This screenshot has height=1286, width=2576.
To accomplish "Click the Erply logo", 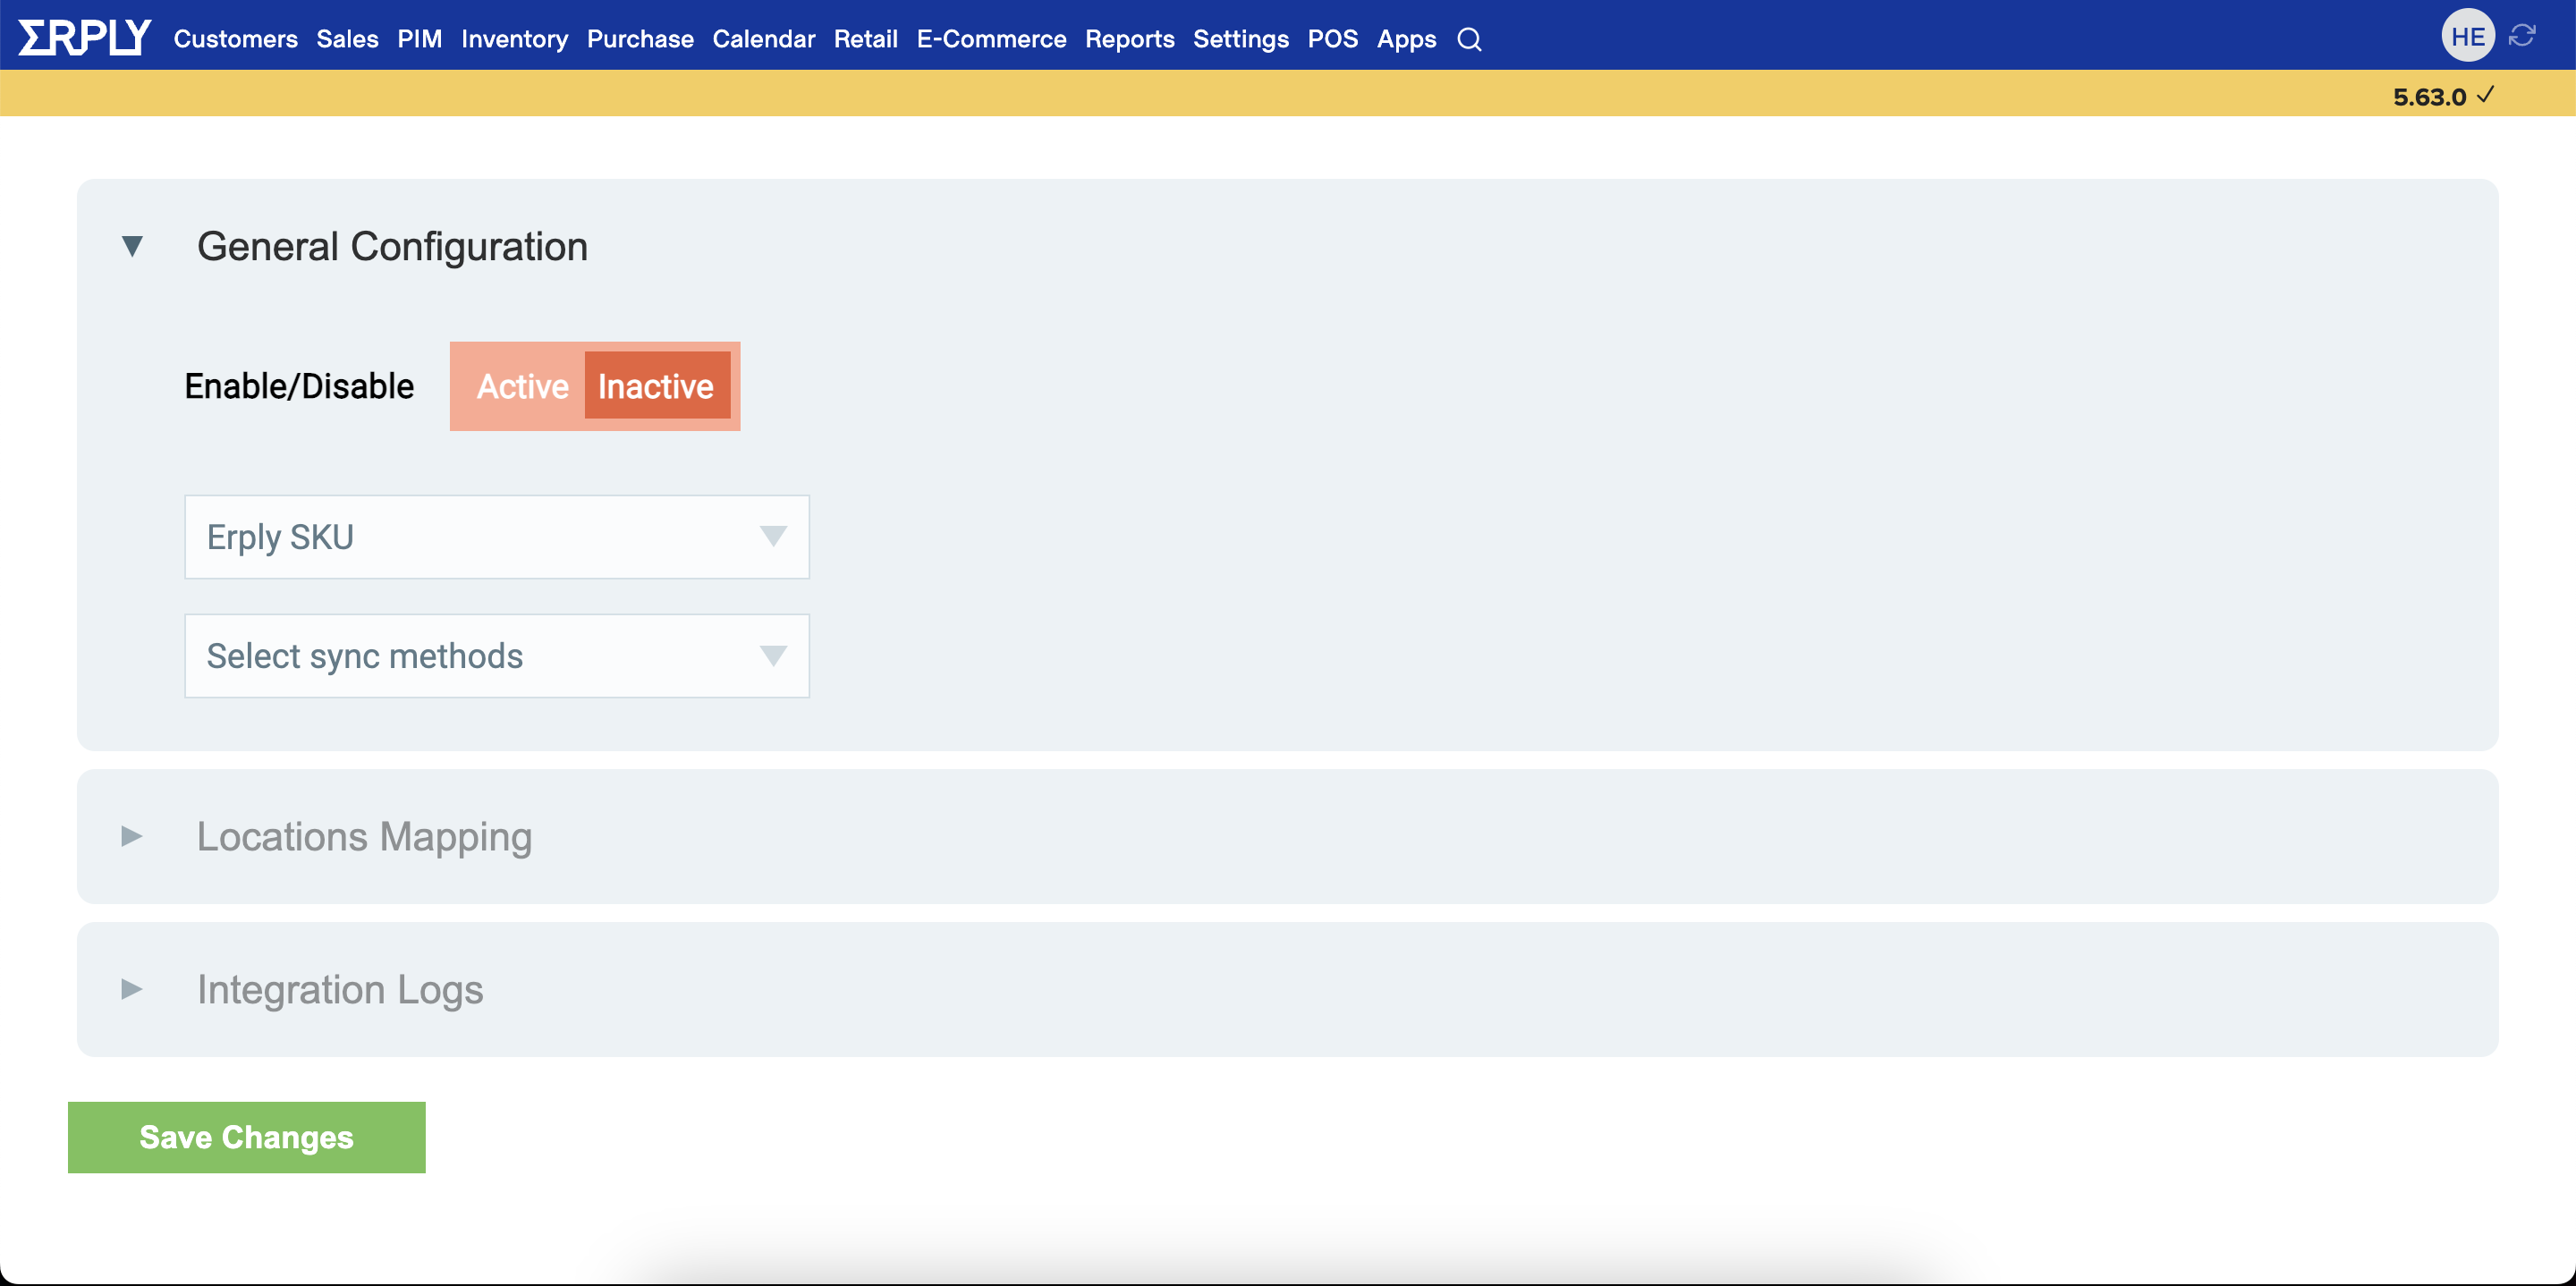I will pyautogui.click(x=85, y=37).
